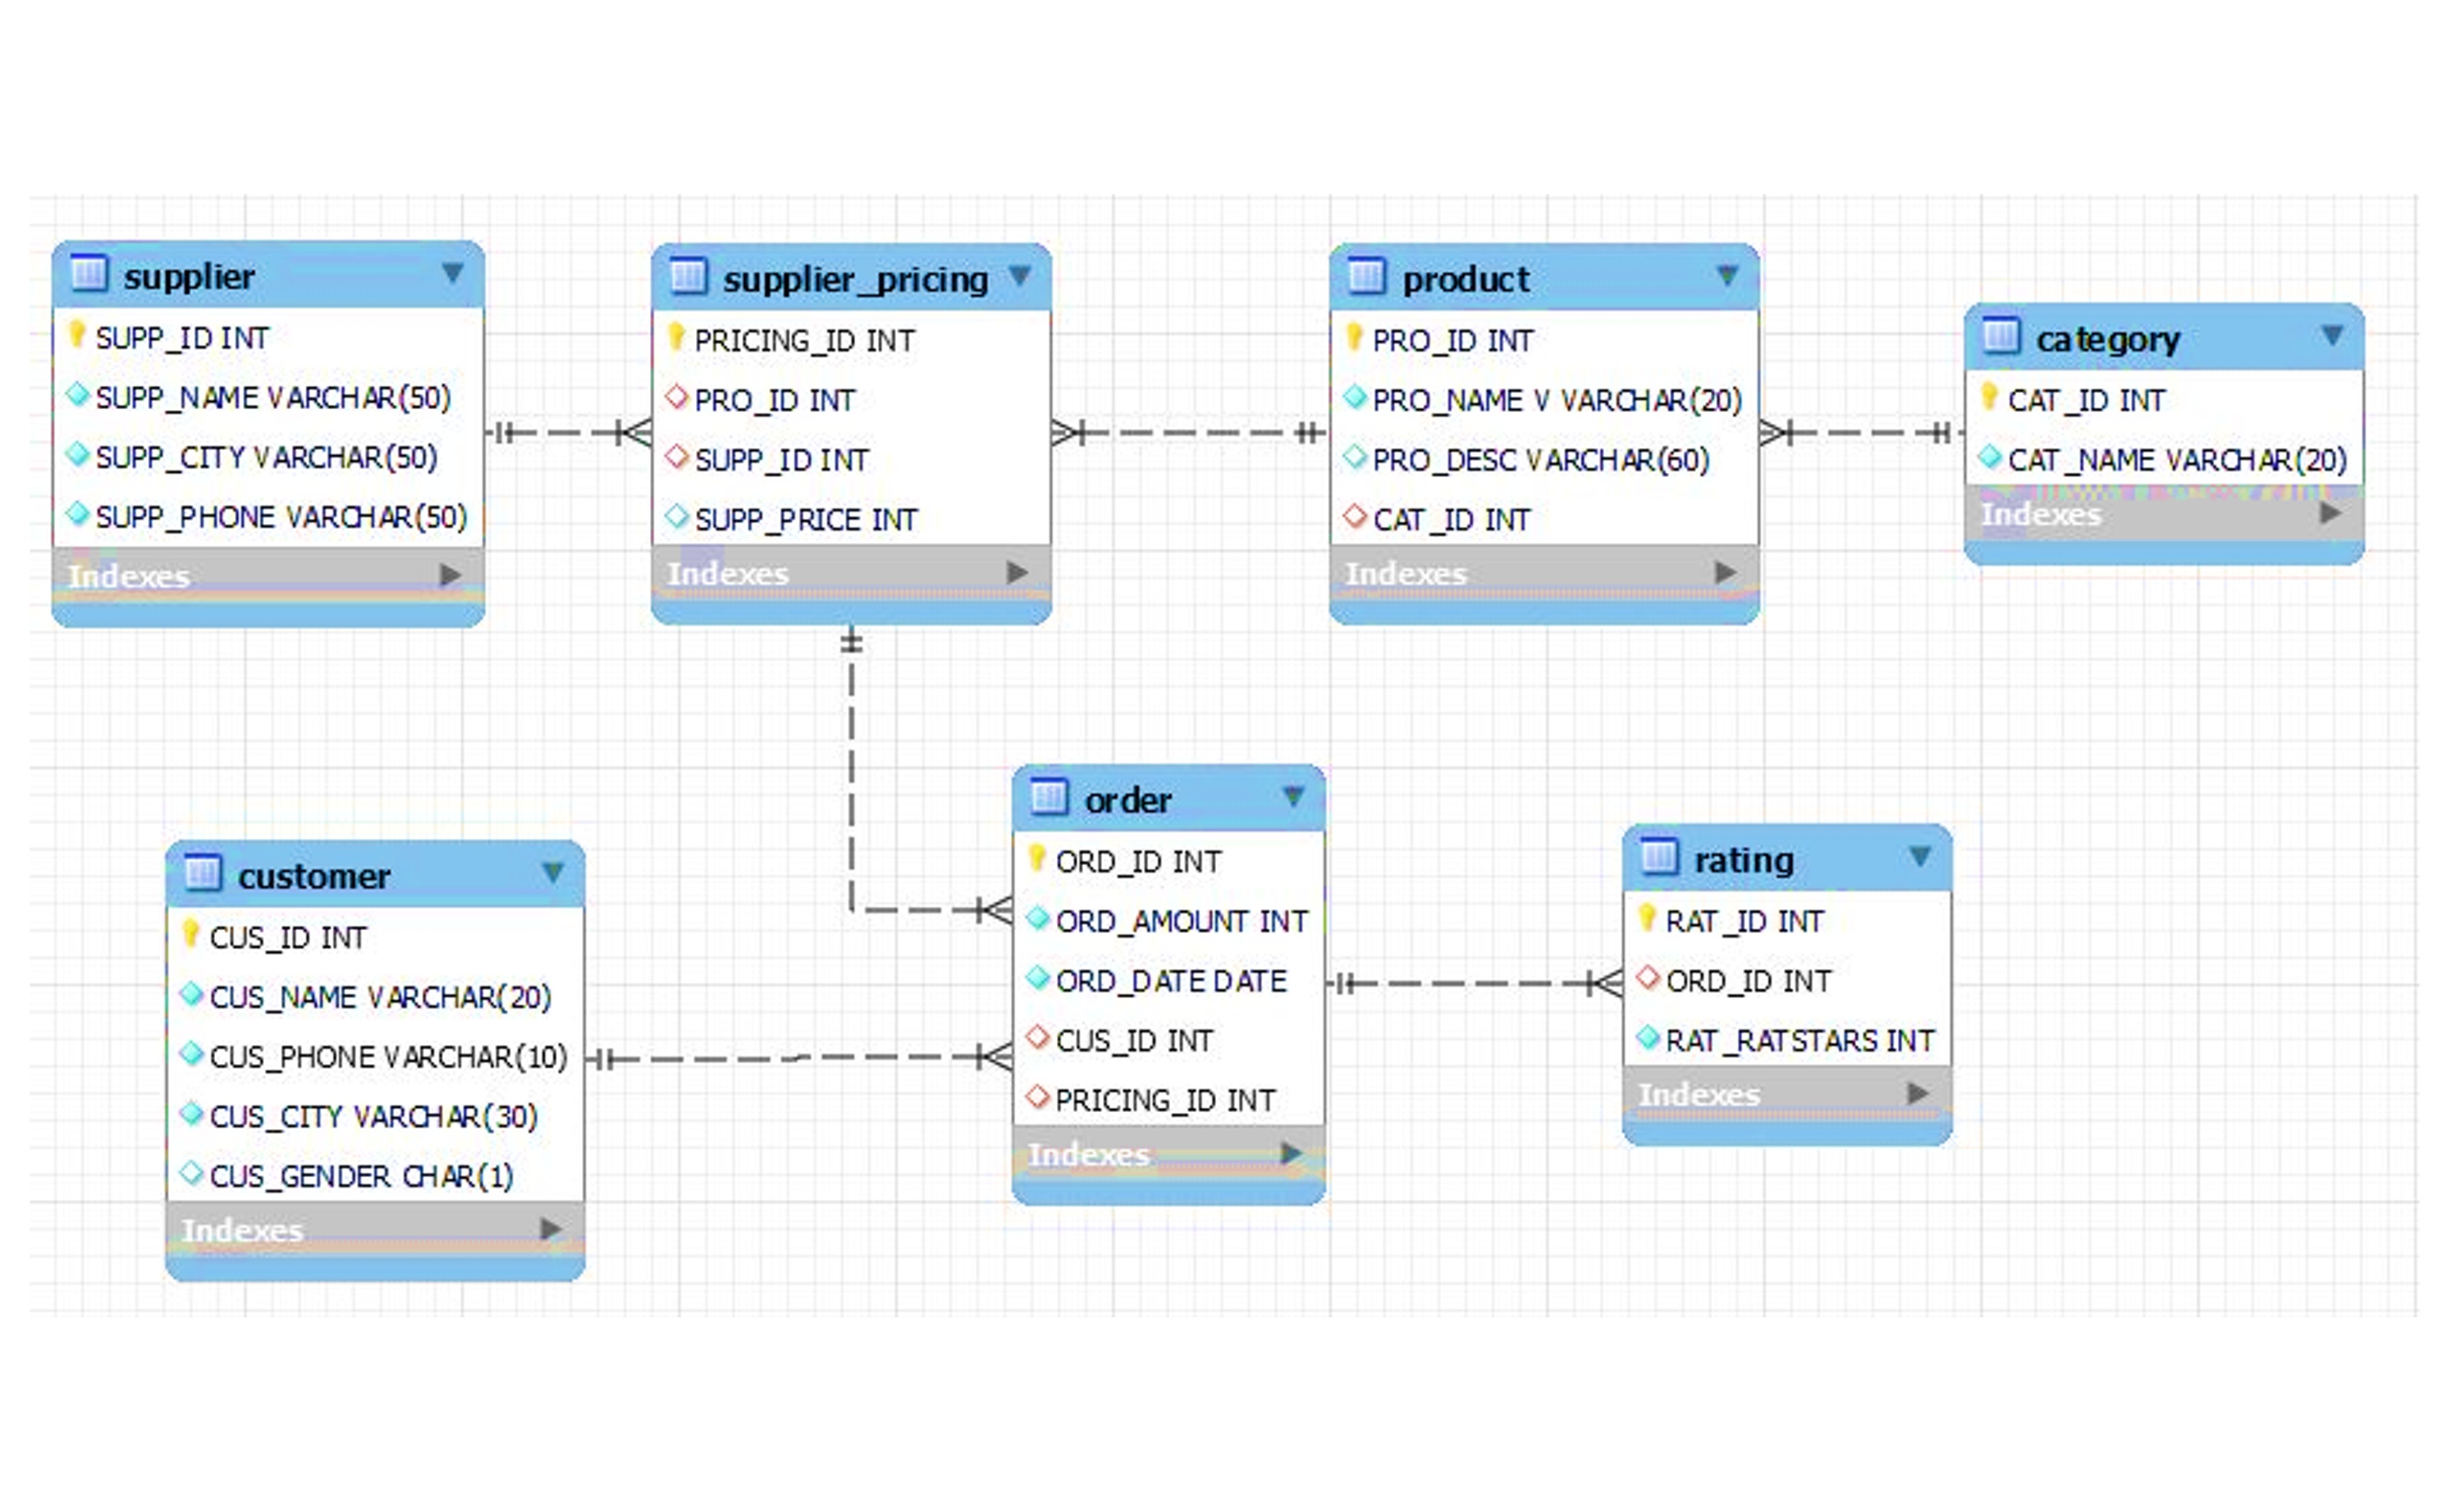
Task: Select the CUS_CITY VARCHAR(30) column
Action: coord(376,1117)
